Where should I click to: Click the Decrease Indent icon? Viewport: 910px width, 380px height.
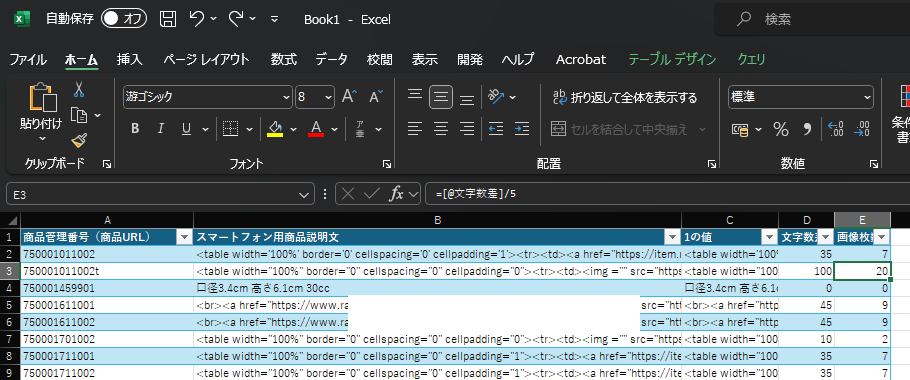496,129
